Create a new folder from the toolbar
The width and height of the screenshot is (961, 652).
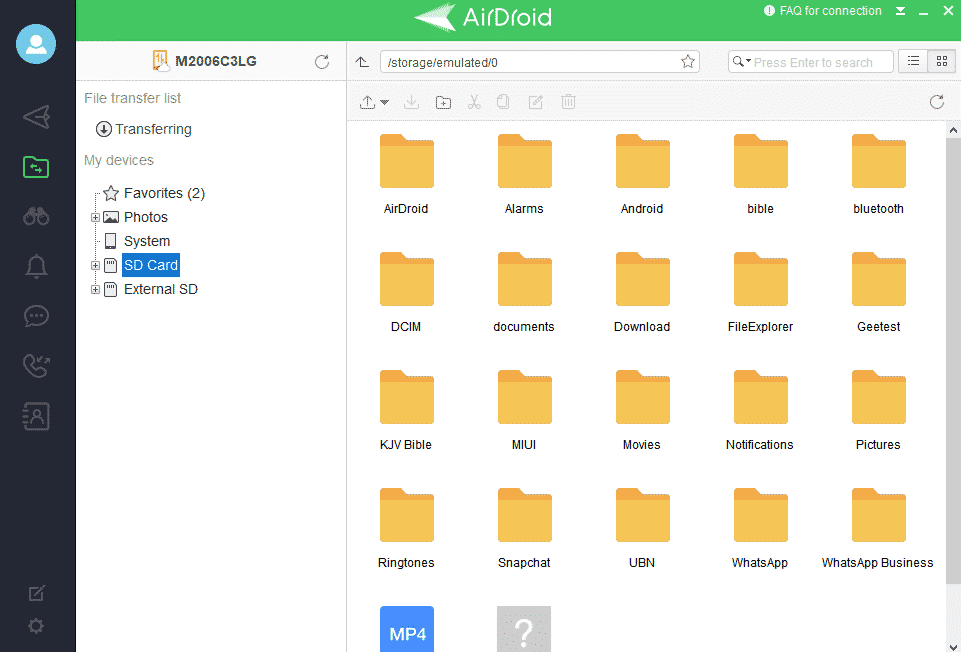tap(443, 101)
